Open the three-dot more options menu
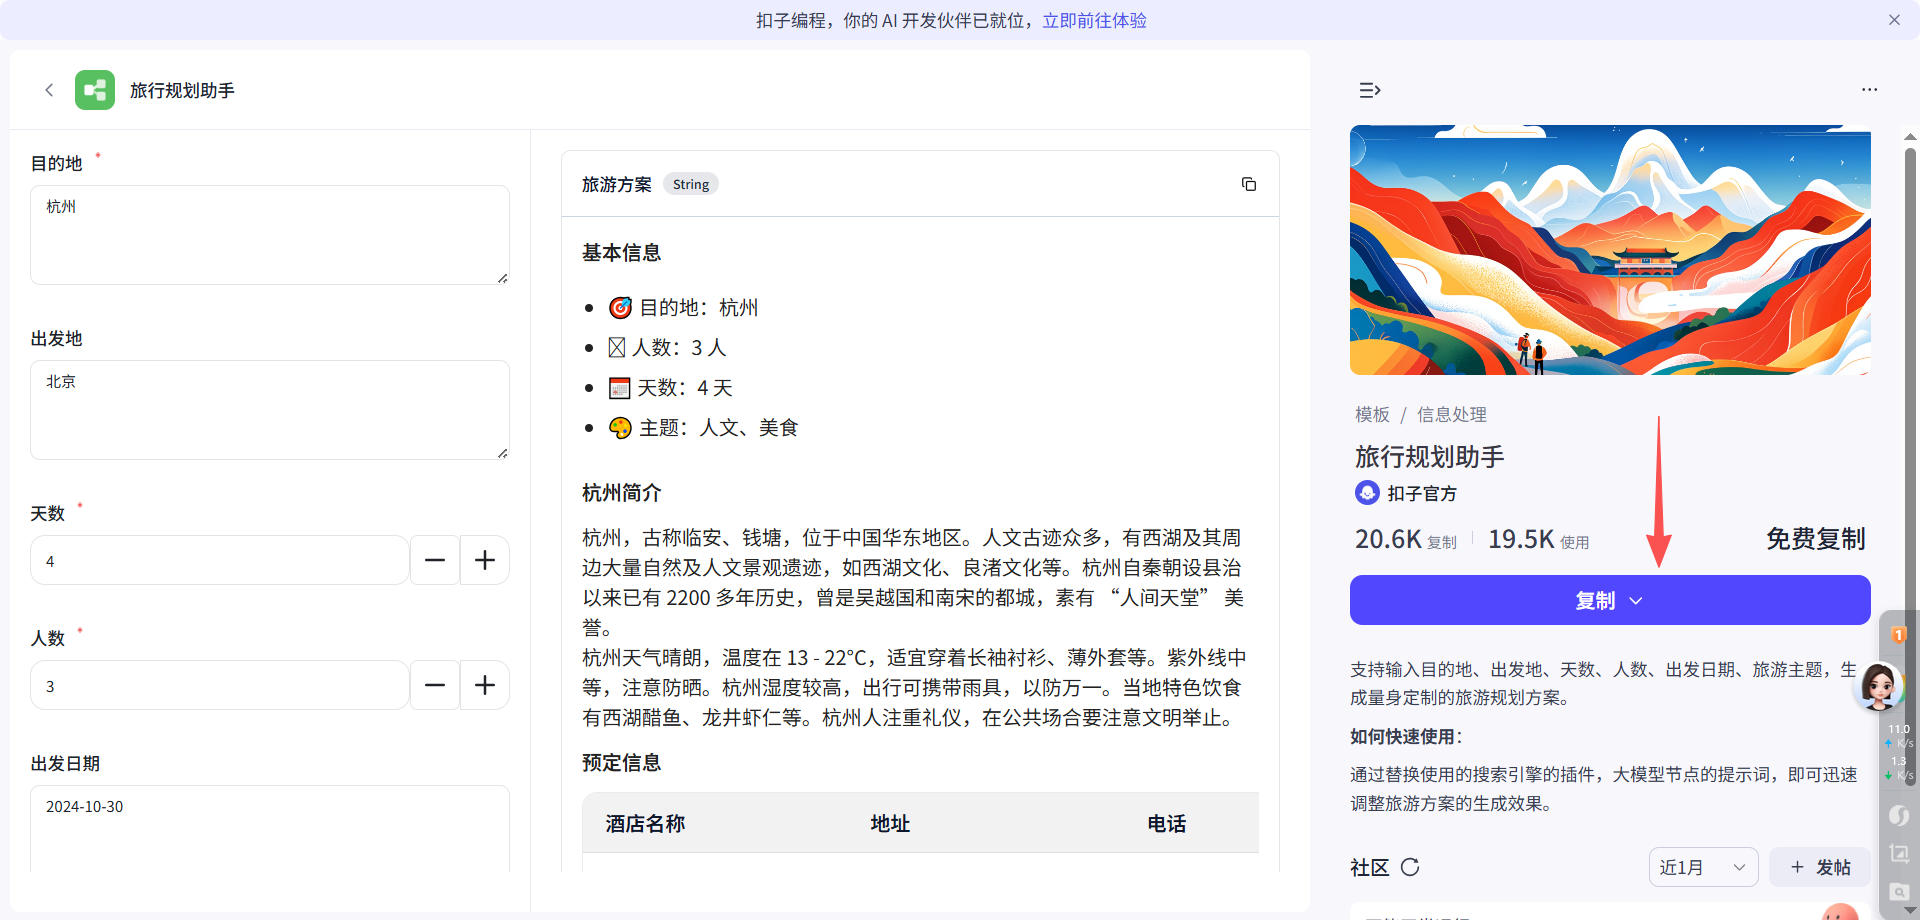Screen dimensions: 1920x920 1869,90
